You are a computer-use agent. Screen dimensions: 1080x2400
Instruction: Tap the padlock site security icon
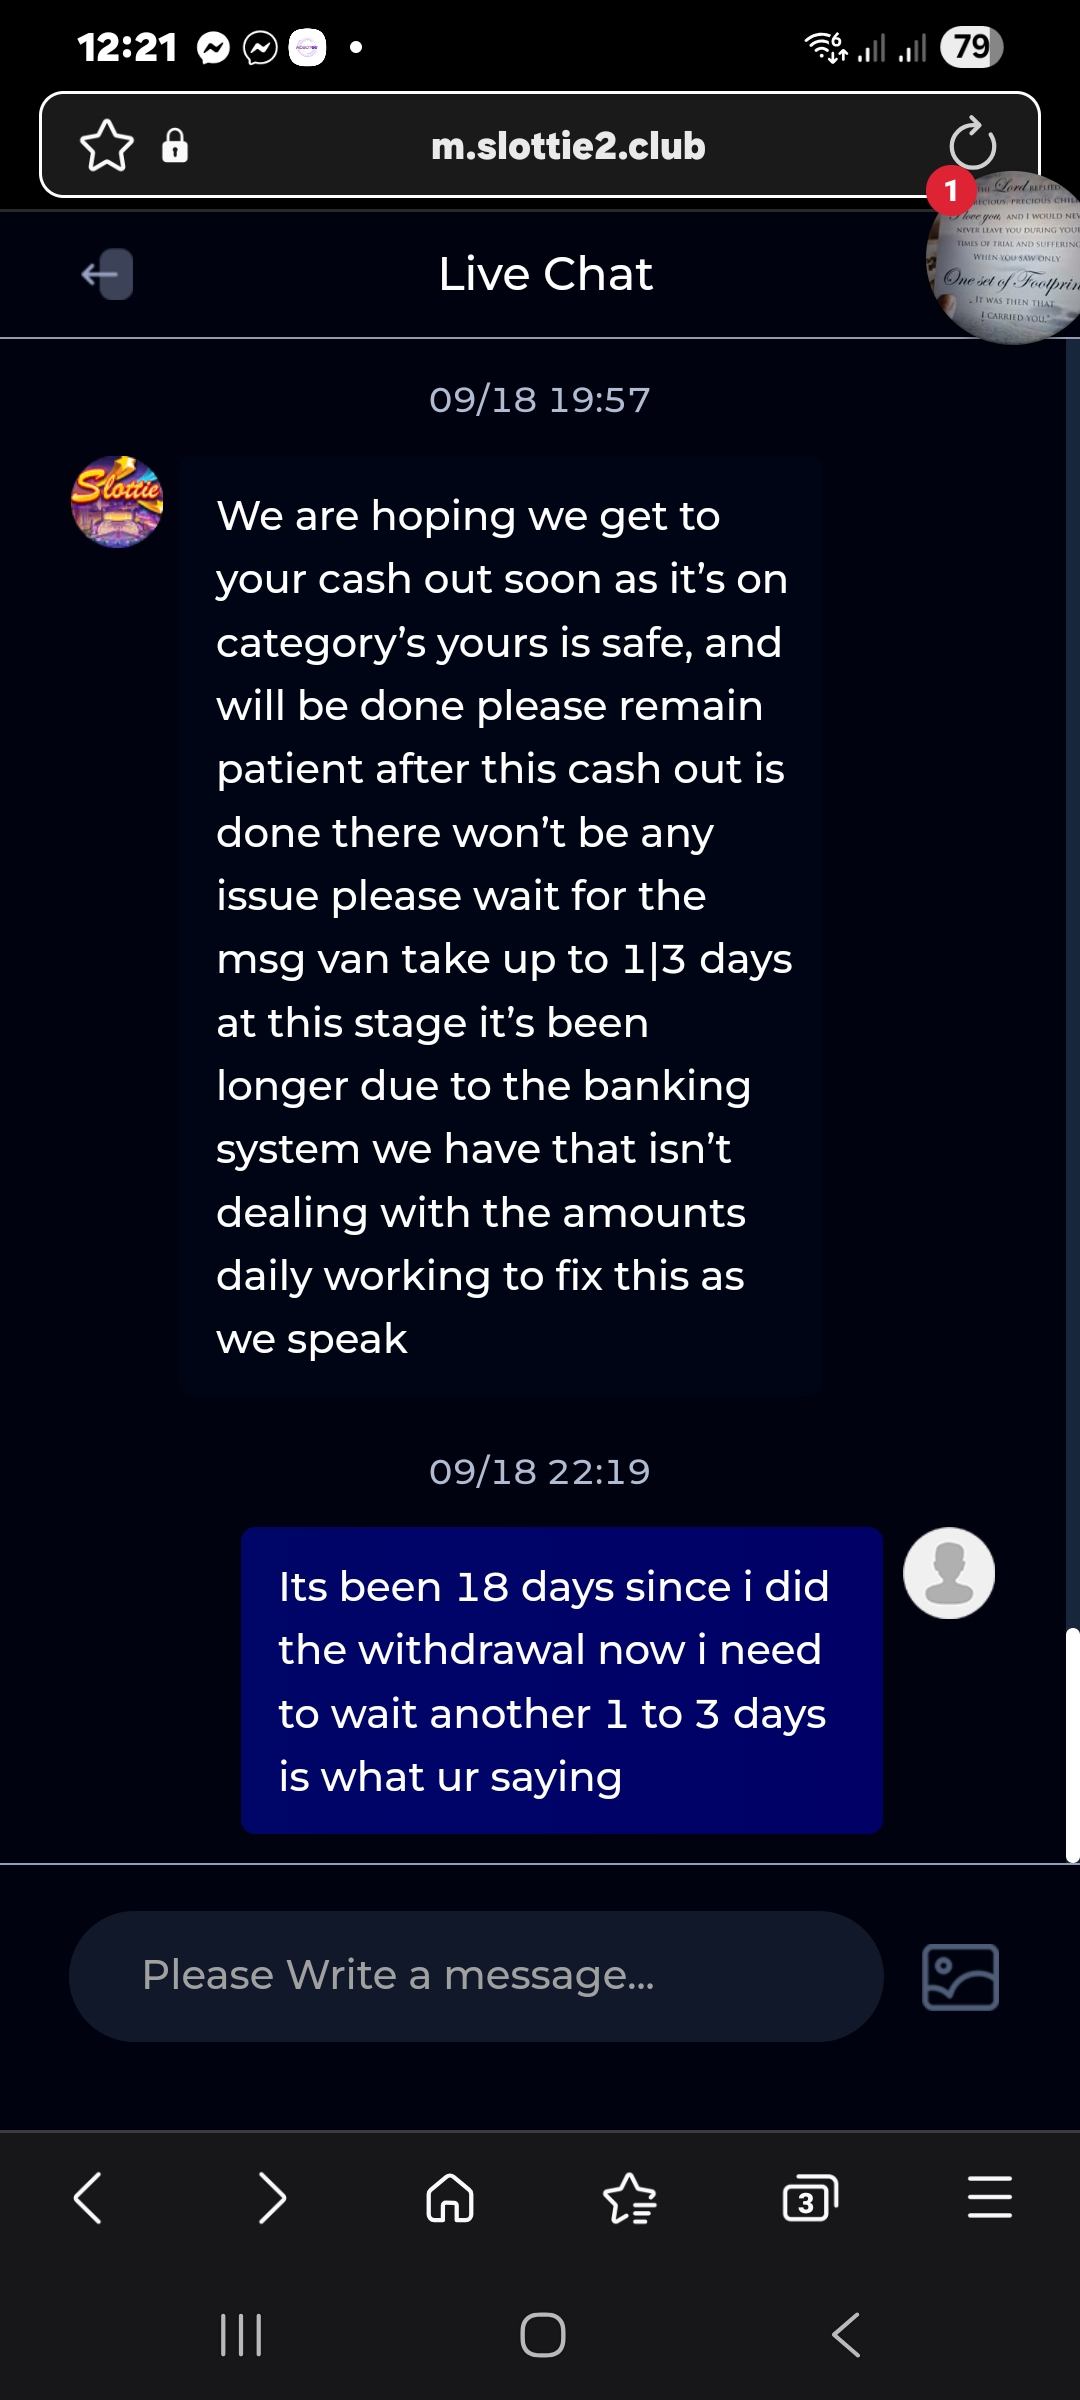(175, 146)
